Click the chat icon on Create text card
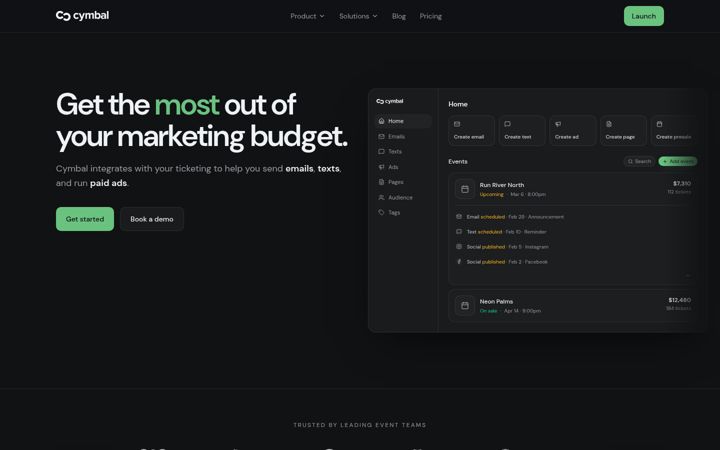The height and width of the screenshot is (450, 720). (x=507, y=124)
